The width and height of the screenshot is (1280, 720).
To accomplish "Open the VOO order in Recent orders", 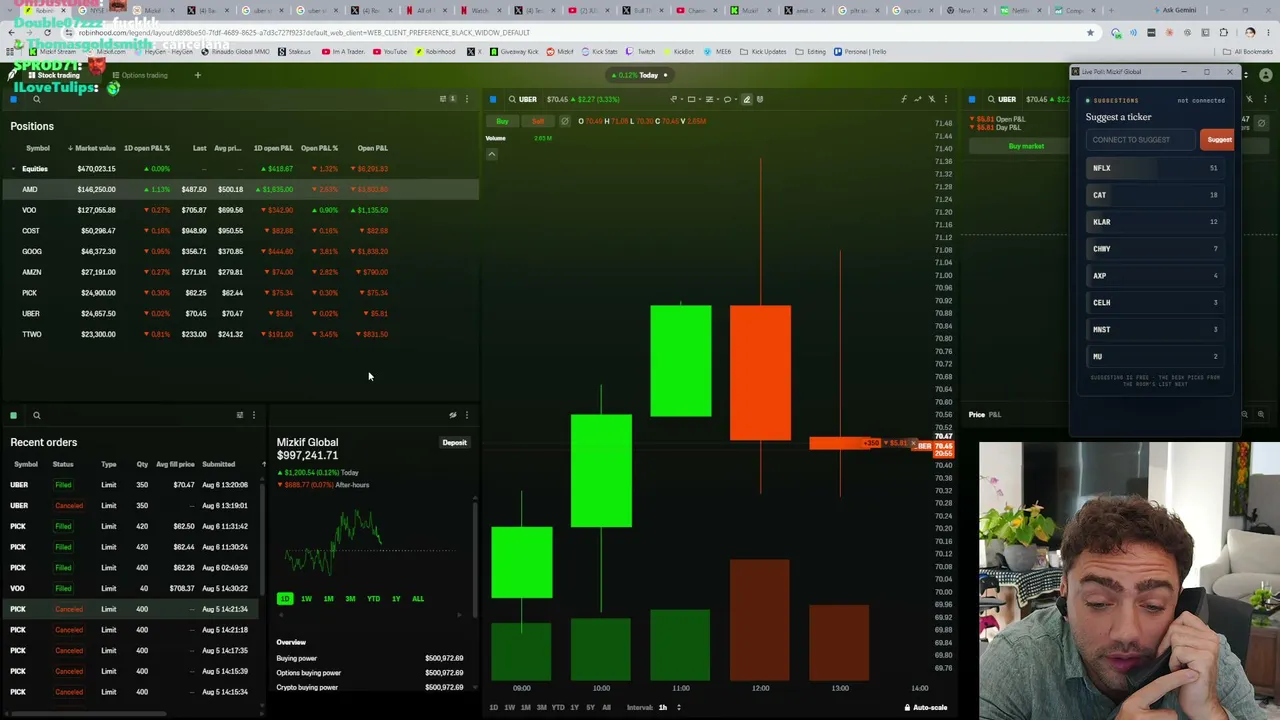I will [x=130, y=588].
